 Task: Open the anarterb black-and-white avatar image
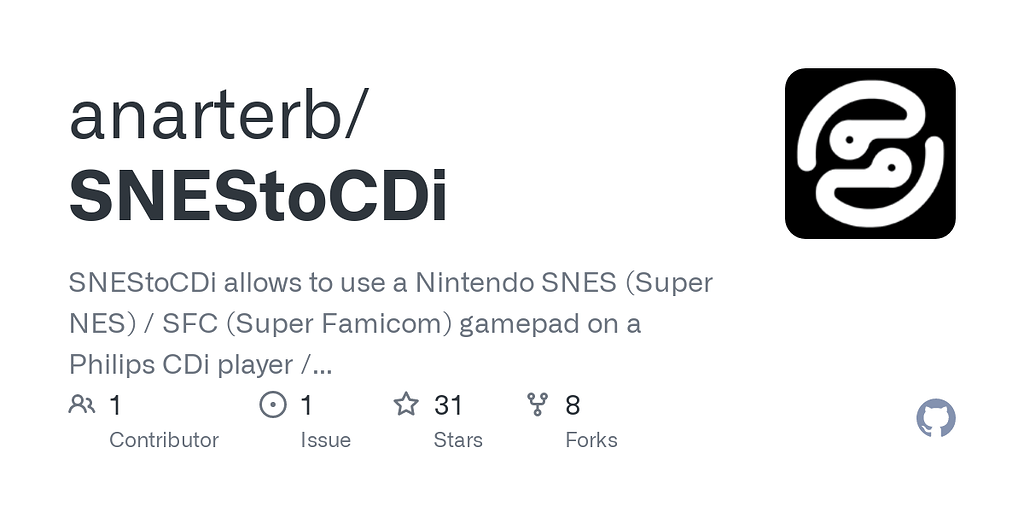coord(870,153)
